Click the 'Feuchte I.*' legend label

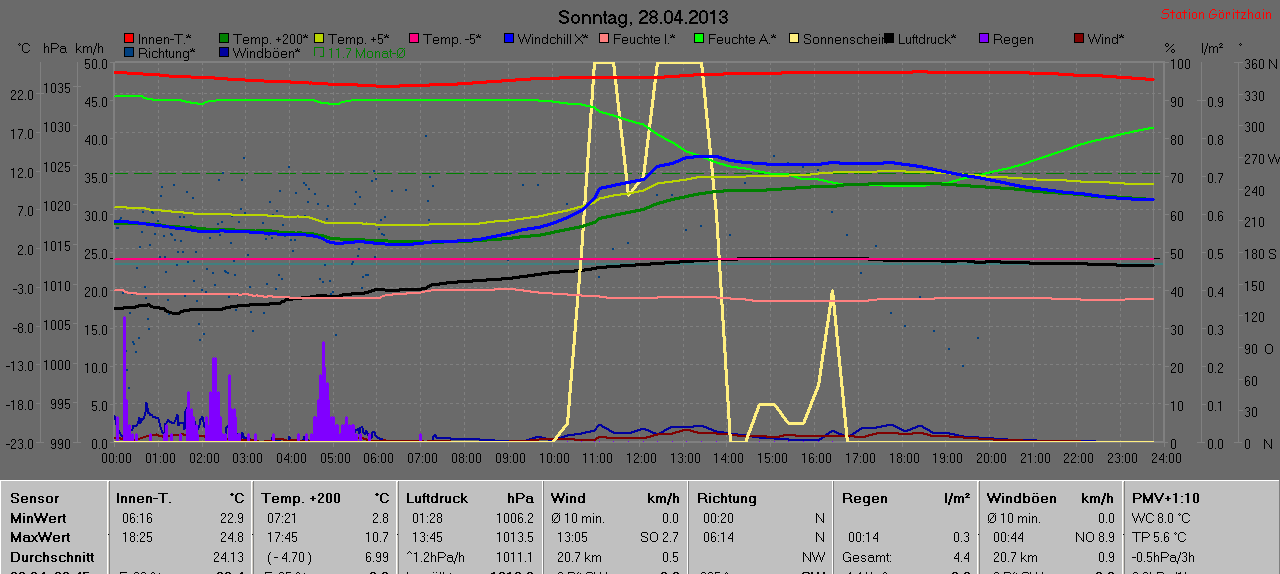pyautogui.click(x=644, y=39)
